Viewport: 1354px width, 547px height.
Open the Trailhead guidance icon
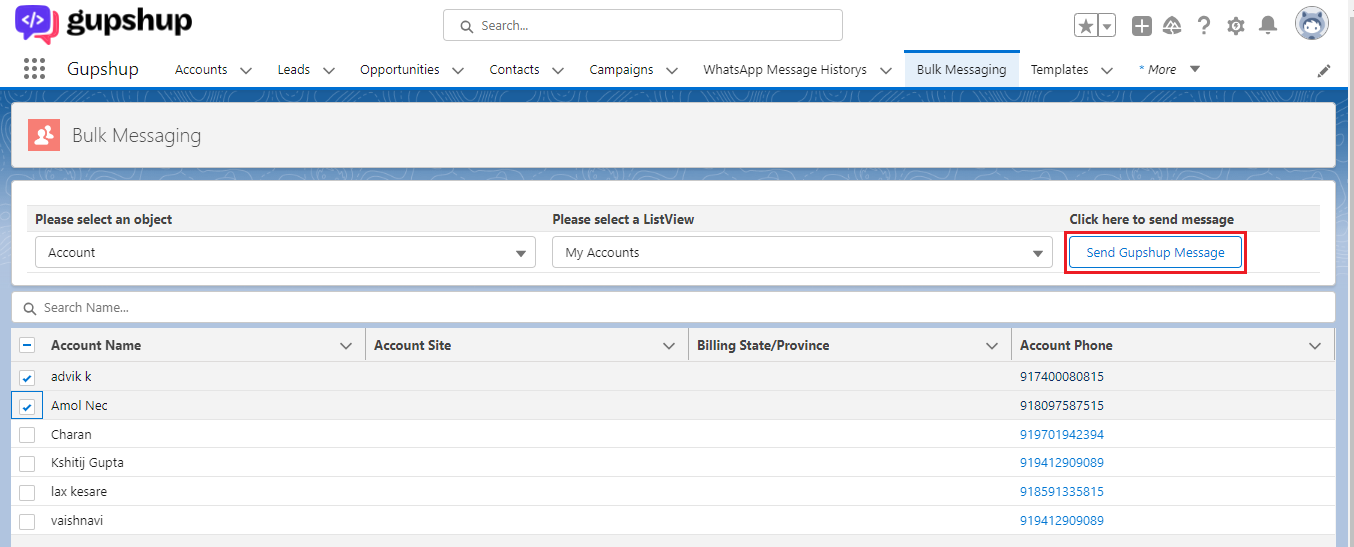(x=1173, y=26)
